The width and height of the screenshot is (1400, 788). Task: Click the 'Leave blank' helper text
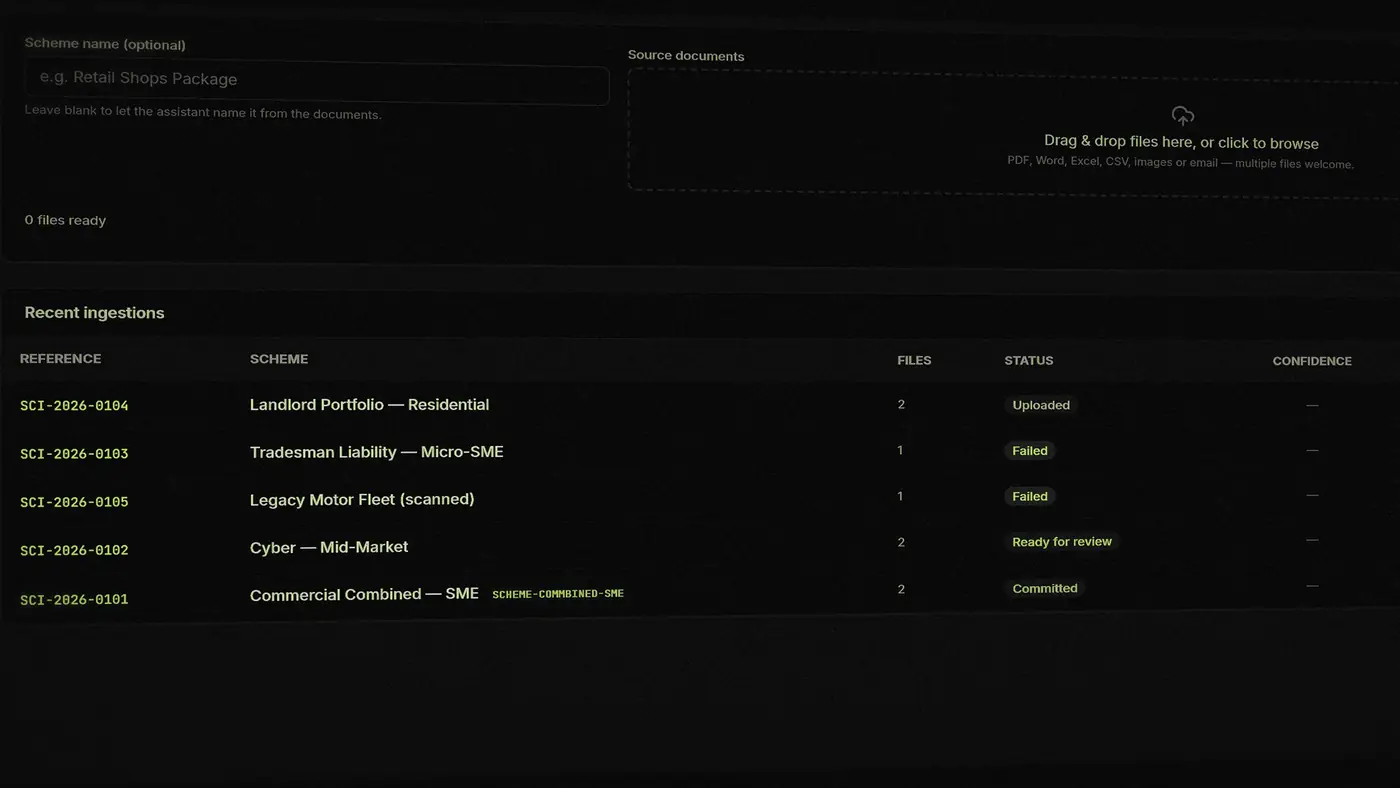(203, 112)
